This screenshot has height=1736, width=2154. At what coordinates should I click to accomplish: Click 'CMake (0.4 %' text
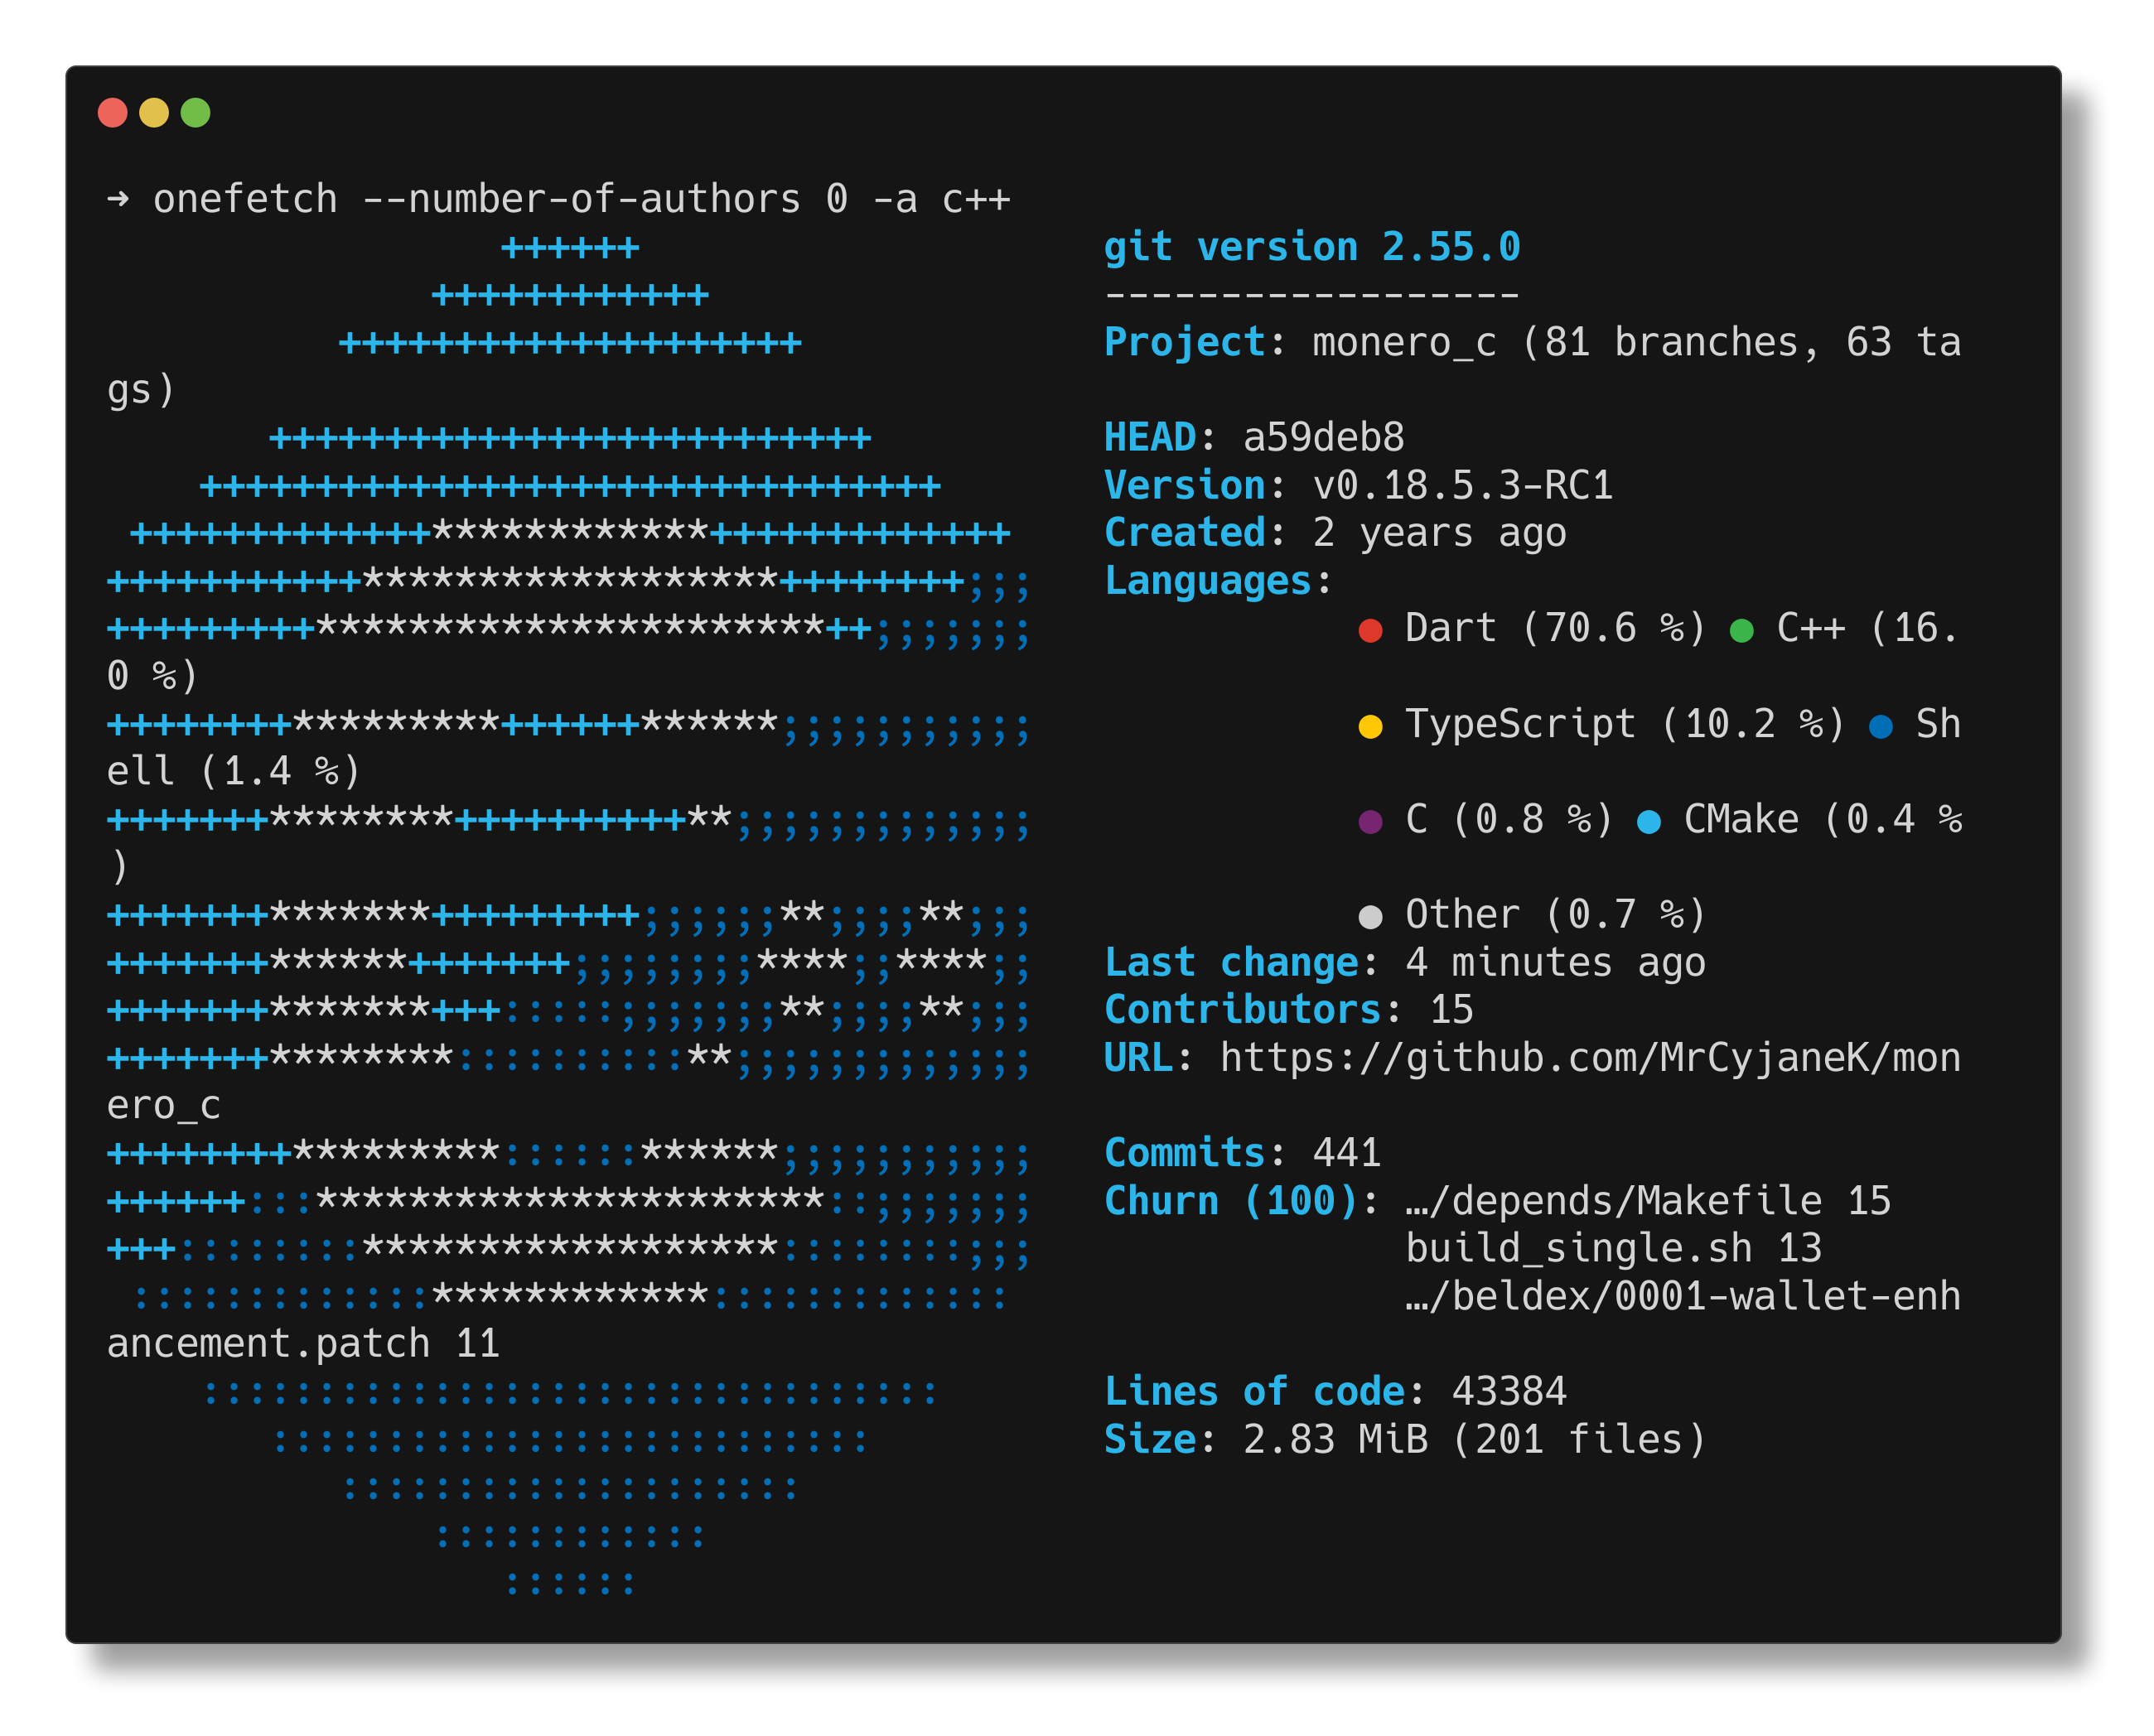click(1822, 819)
